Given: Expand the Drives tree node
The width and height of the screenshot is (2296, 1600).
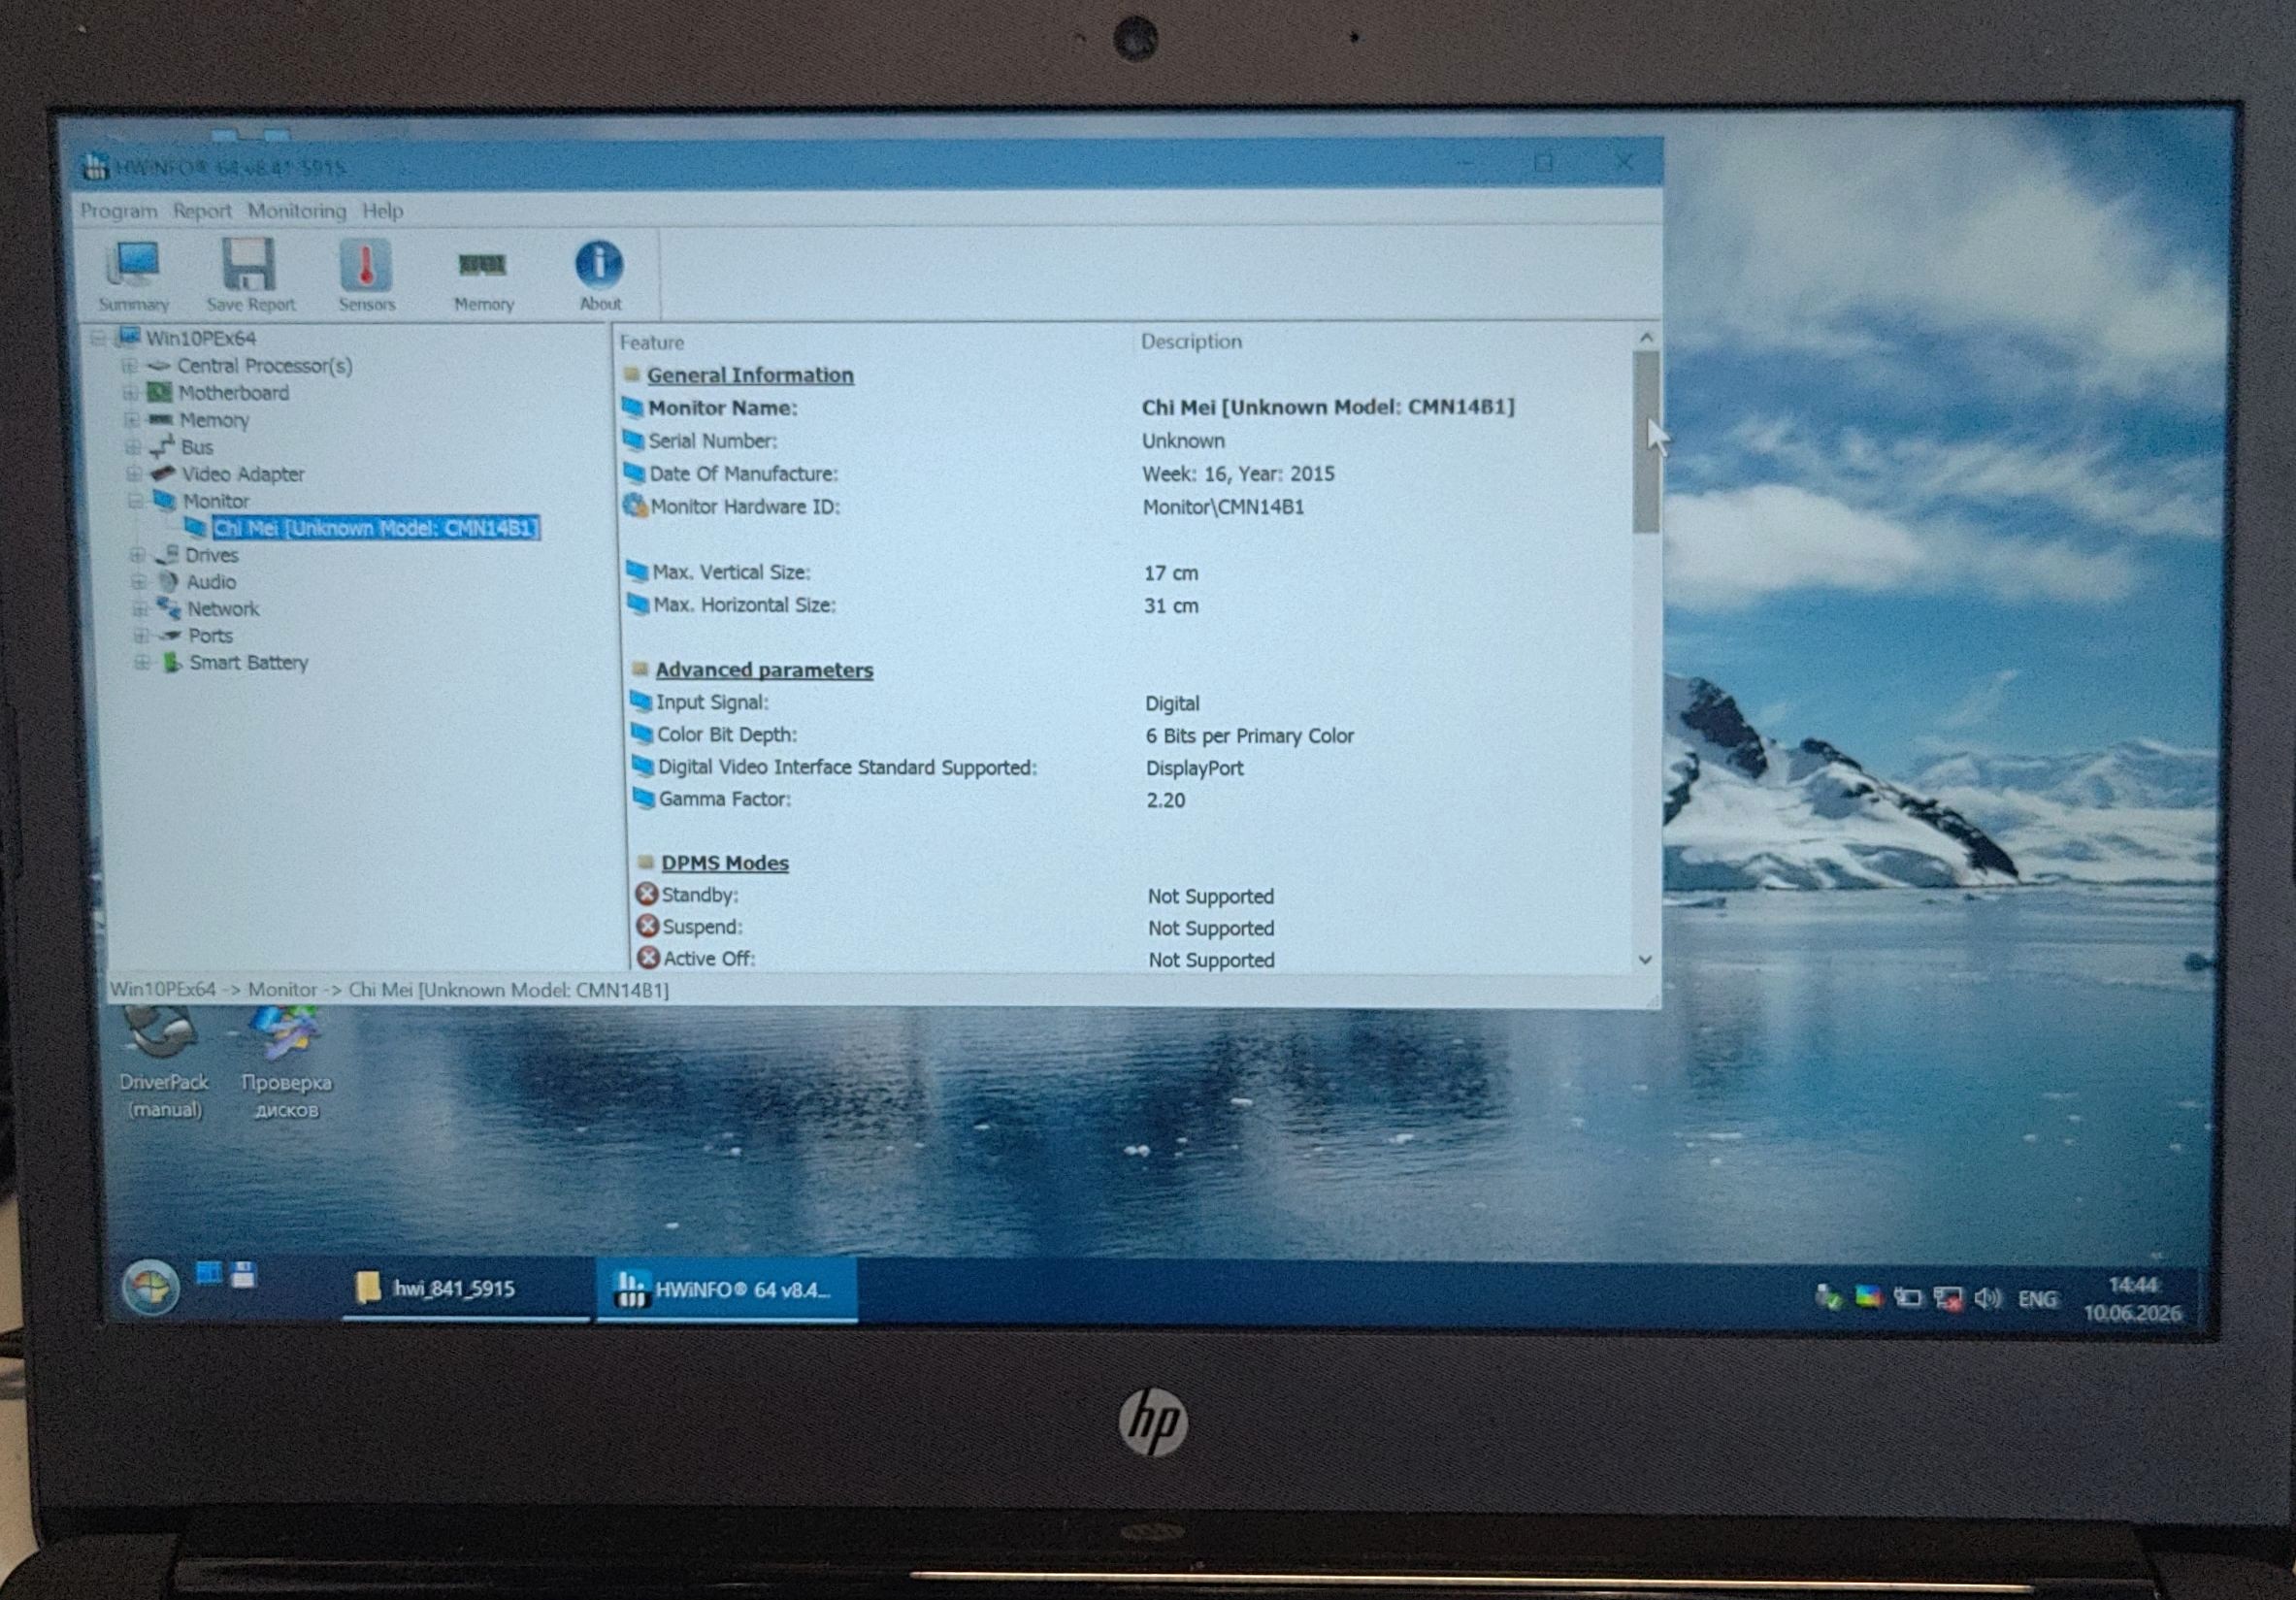Looking at the screenshot, I should pos(137,555).
